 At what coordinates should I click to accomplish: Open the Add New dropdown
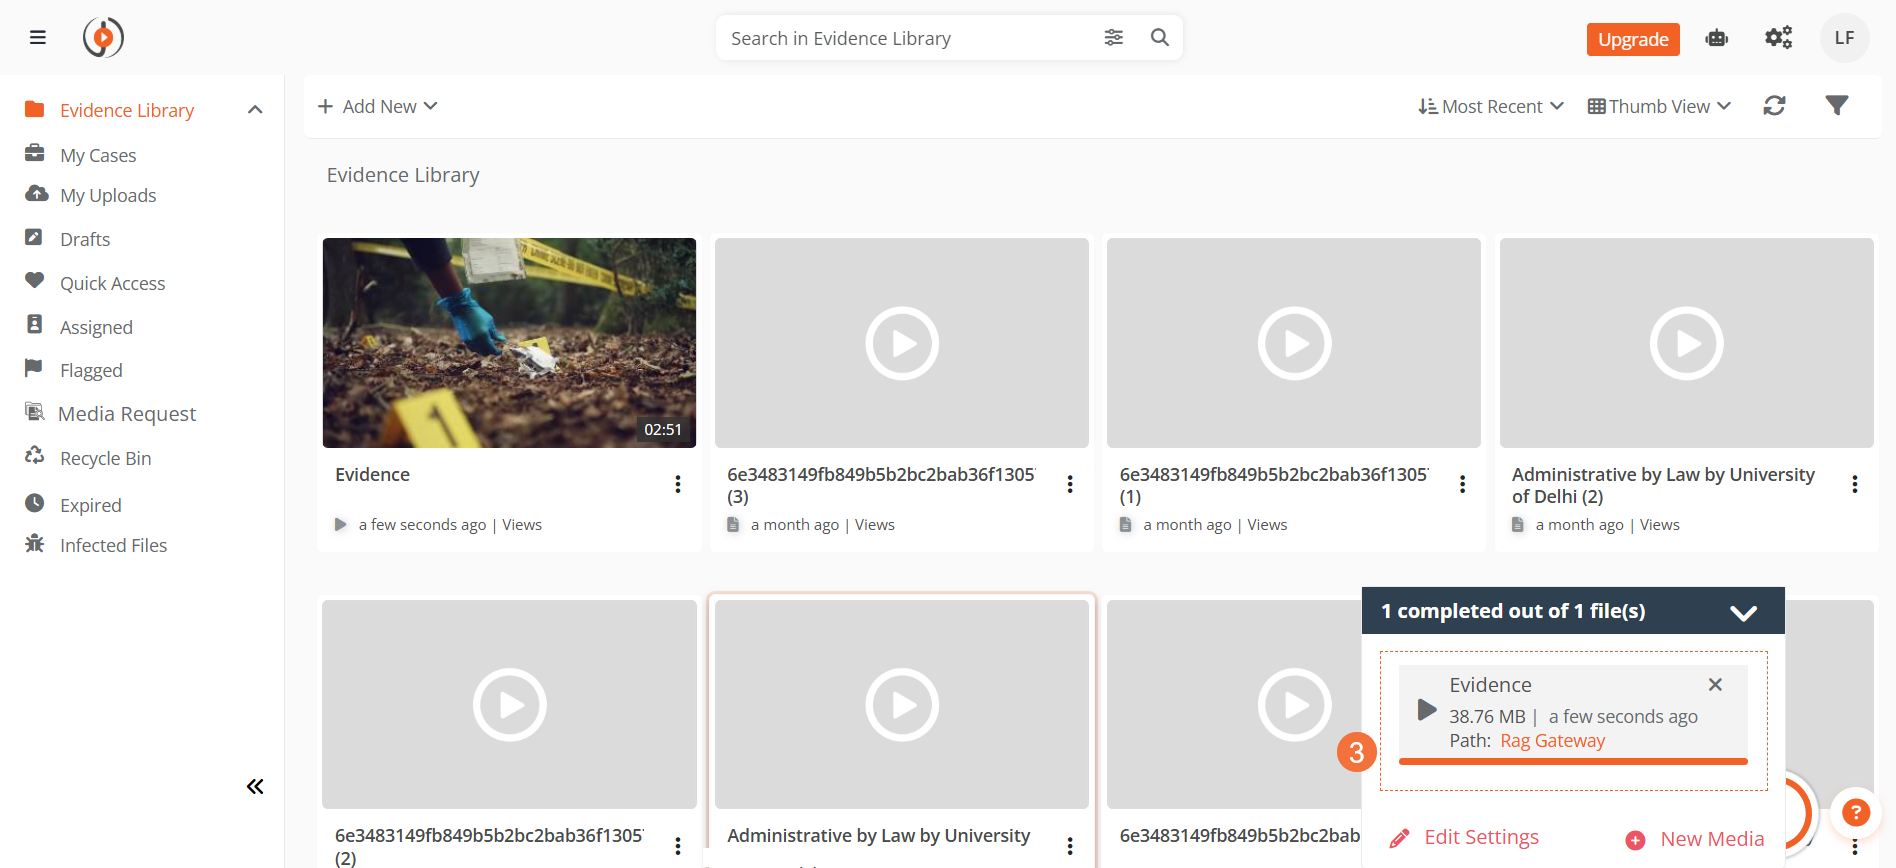378,106
